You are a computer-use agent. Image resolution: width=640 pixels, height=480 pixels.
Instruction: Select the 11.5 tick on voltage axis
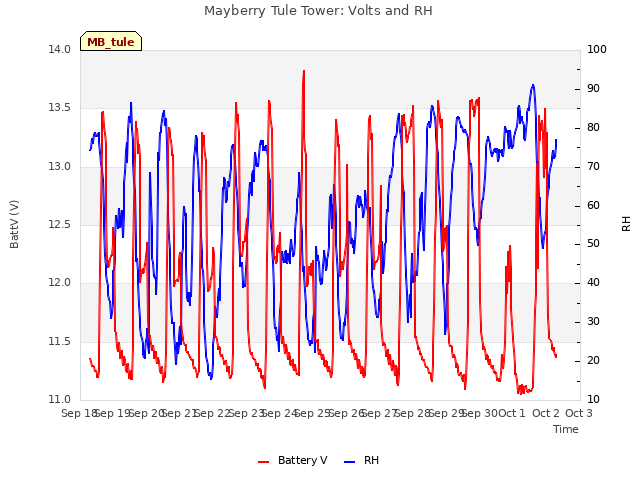click(59, 341)
